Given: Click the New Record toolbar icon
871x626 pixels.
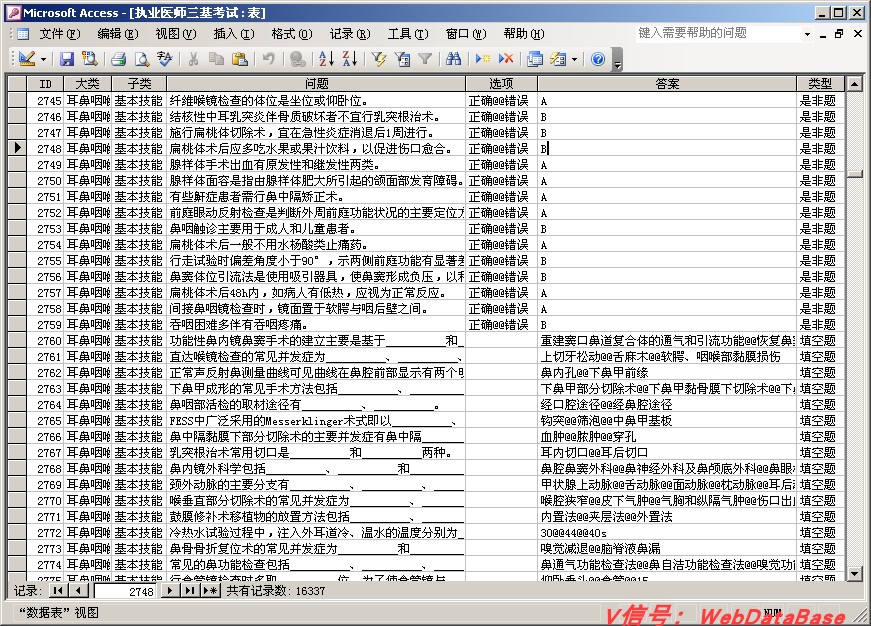Looking at the screenshot, I should [x=483, y=58].
